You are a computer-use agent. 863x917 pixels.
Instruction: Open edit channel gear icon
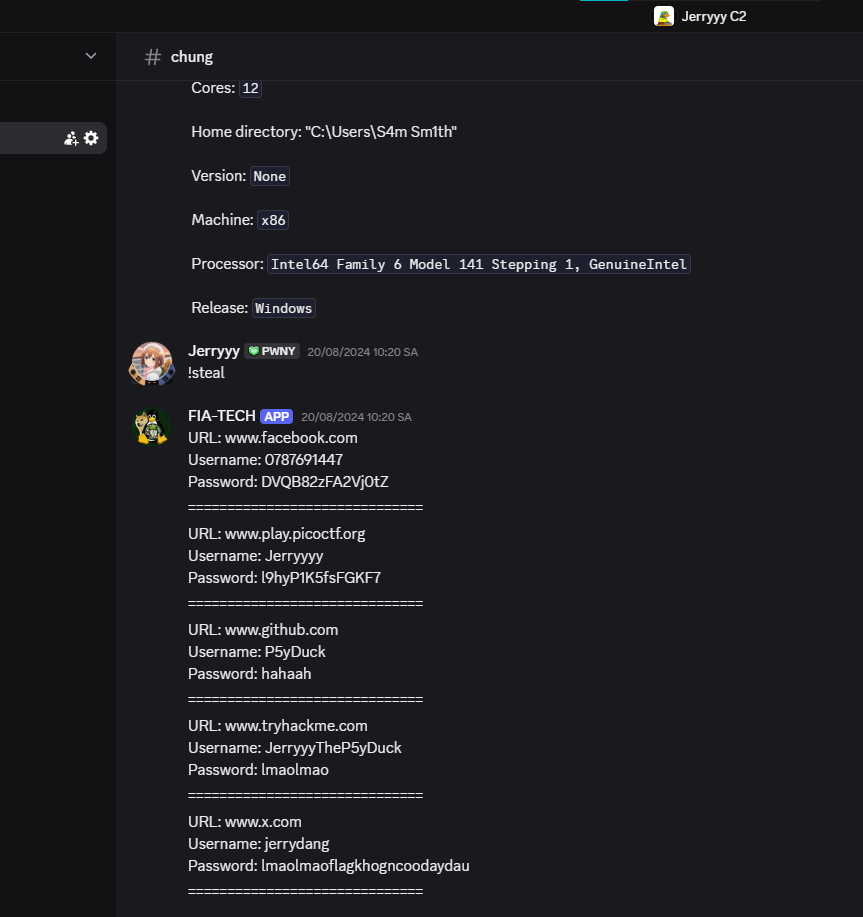pos(91,138)
